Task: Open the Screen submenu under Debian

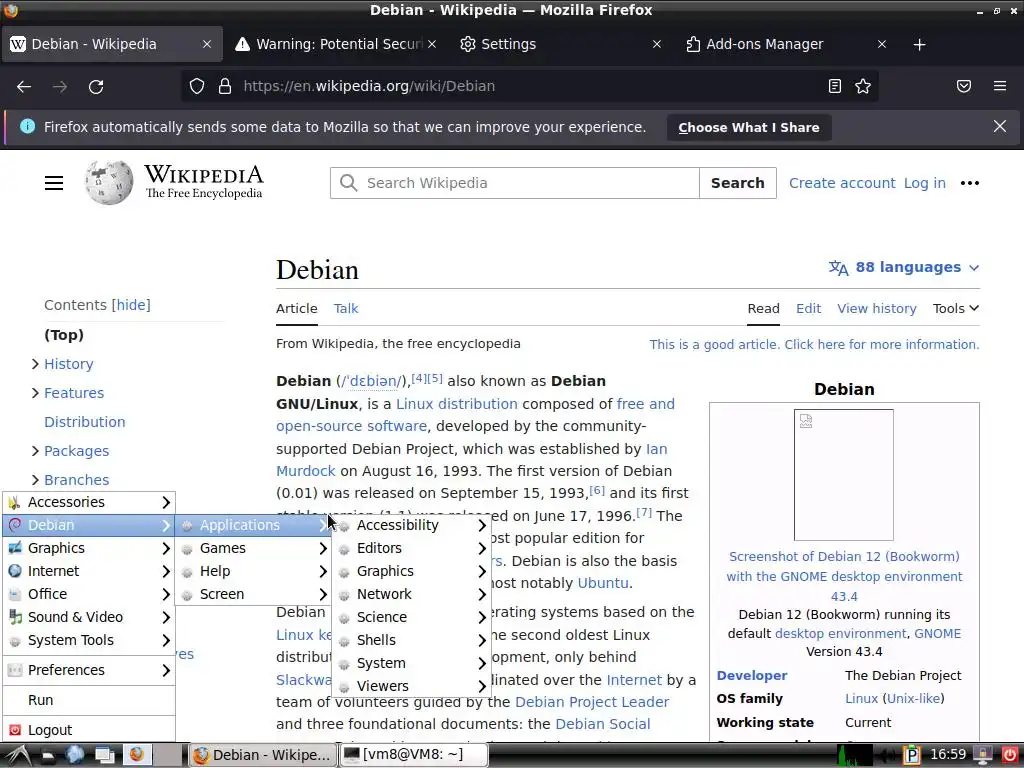Action: [253, 594]
